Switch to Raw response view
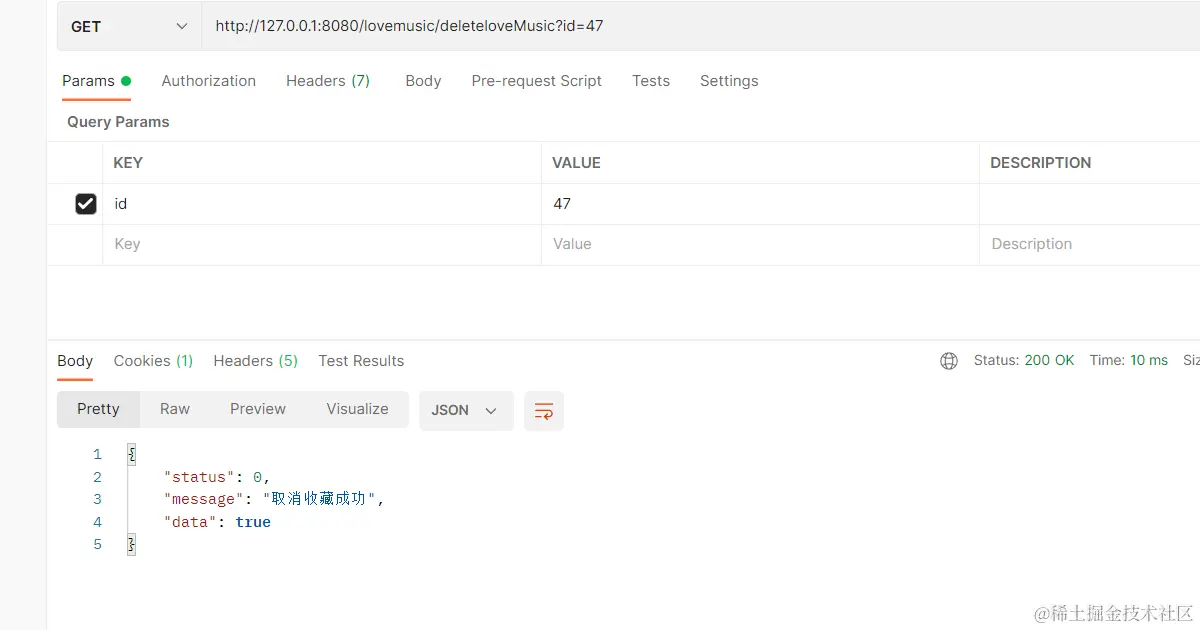This screenshot has width=1200, height=630. pos(175,409)
